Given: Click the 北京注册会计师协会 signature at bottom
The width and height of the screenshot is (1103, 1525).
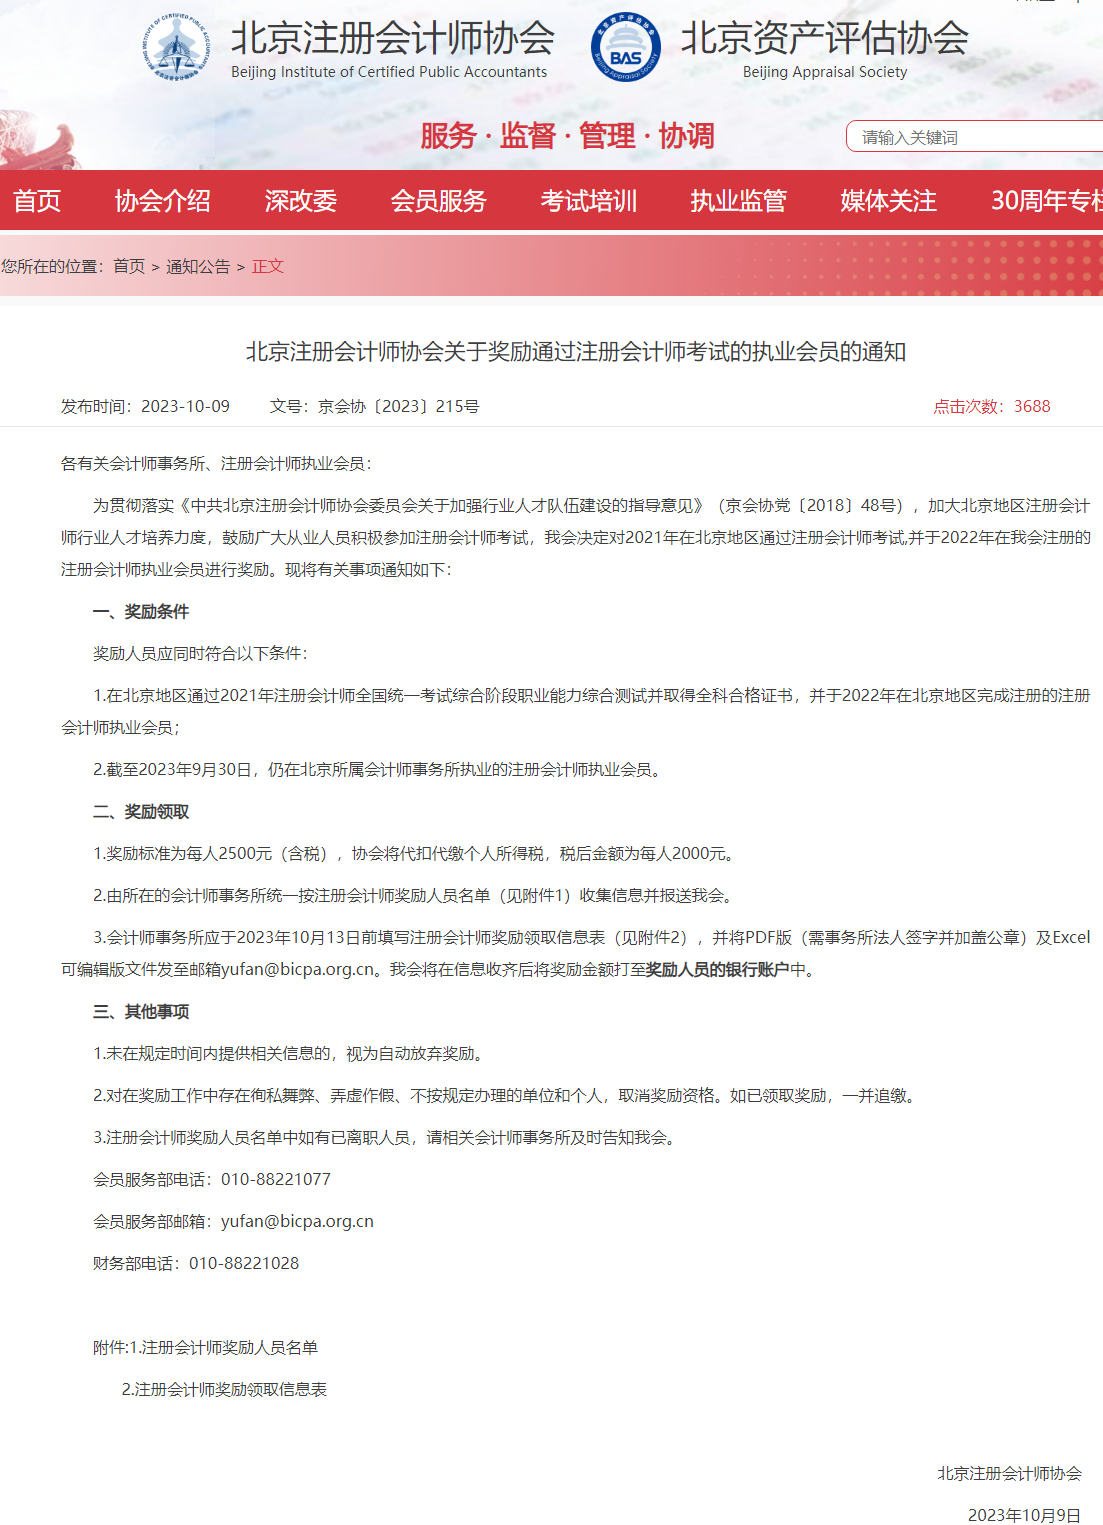Looking at the screenshot, I should click(x=1009, y=1474).
